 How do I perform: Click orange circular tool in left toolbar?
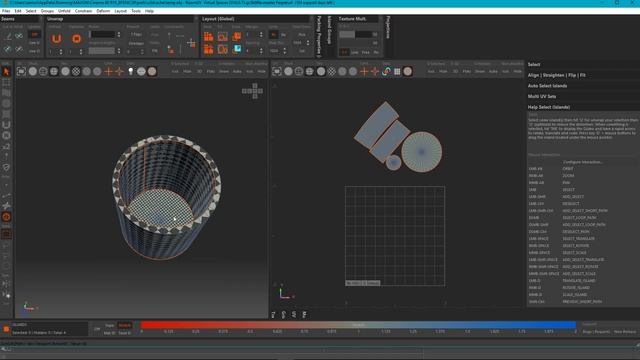pyautogui.click(x=6, y=217)
